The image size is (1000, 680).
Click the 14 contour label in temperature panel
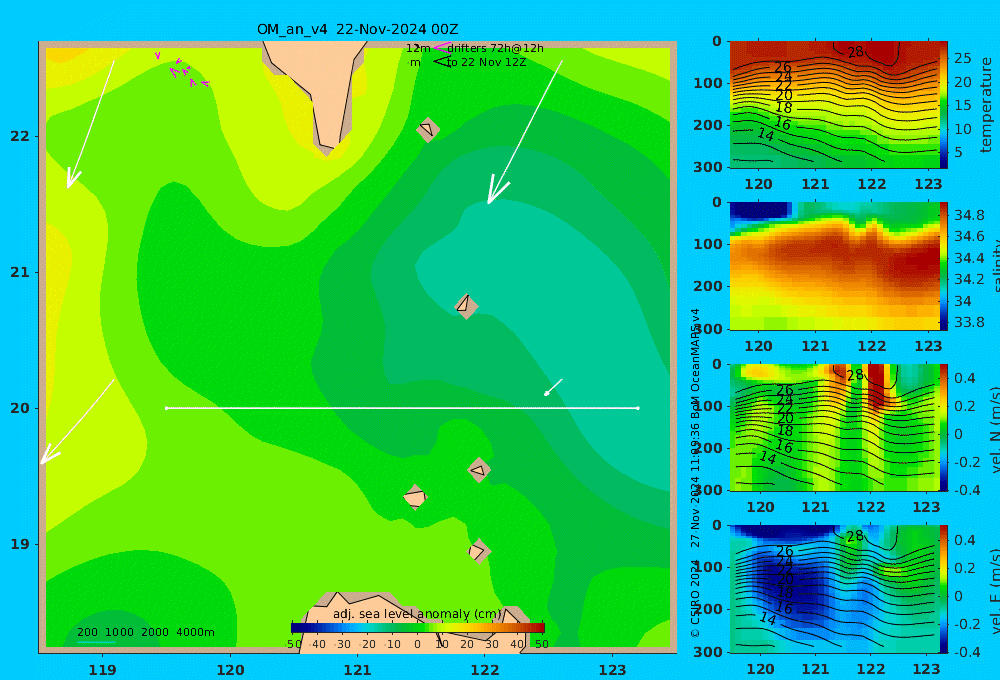click(x=766, y=135)
